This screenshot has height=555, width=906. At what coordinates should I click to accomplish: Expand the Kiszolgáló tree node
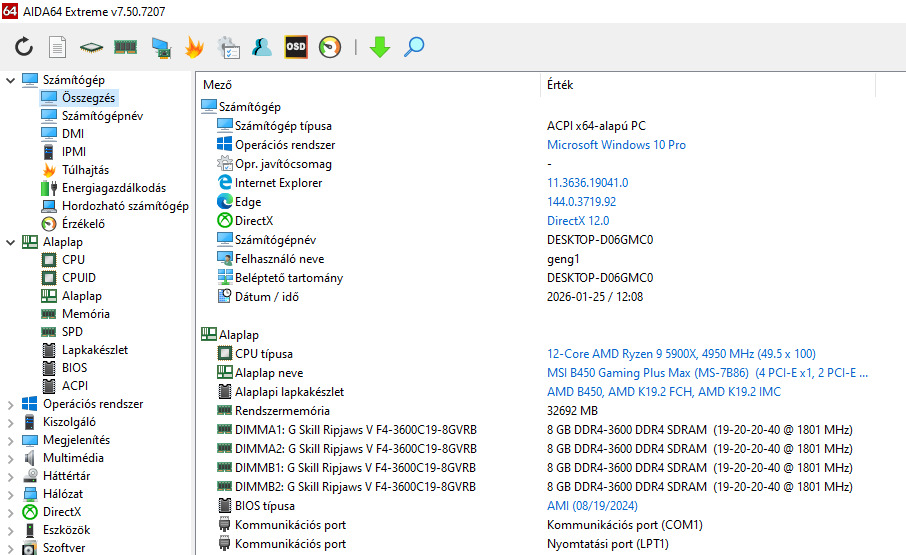pyautogui.click(x=10, y=423)
